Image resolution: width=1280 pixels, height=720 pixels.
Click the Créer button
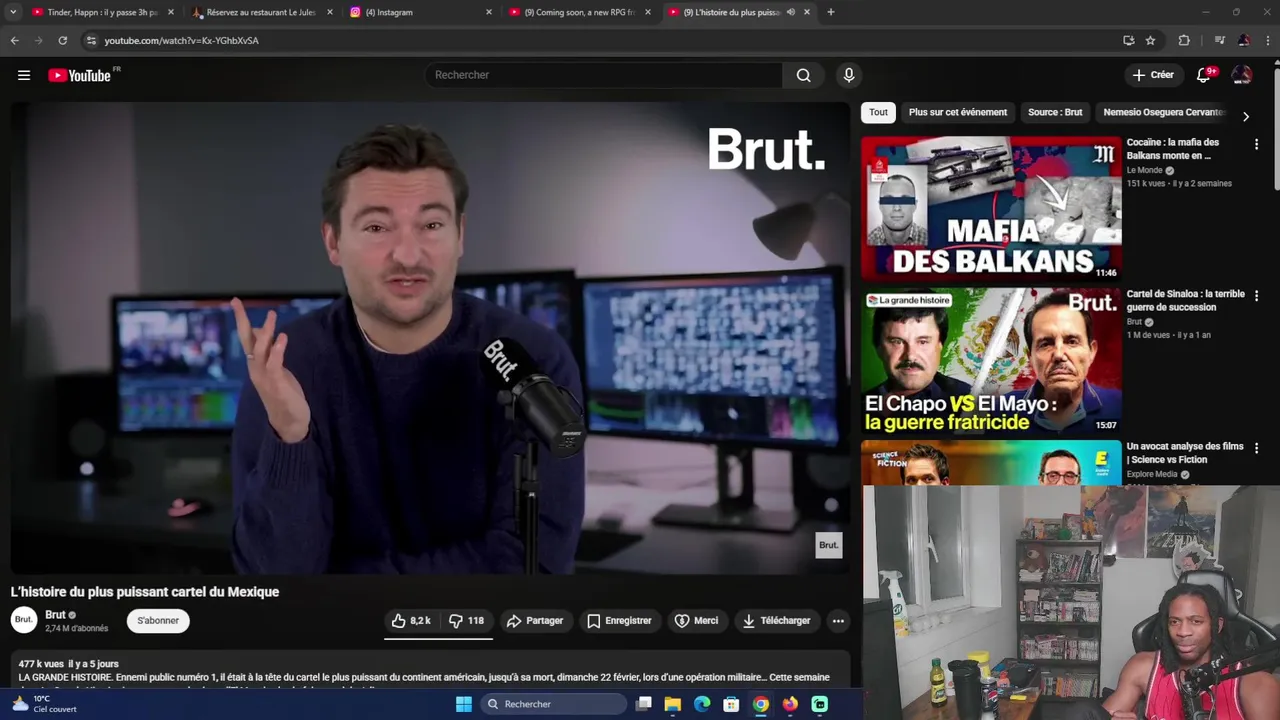(1153, 75)
